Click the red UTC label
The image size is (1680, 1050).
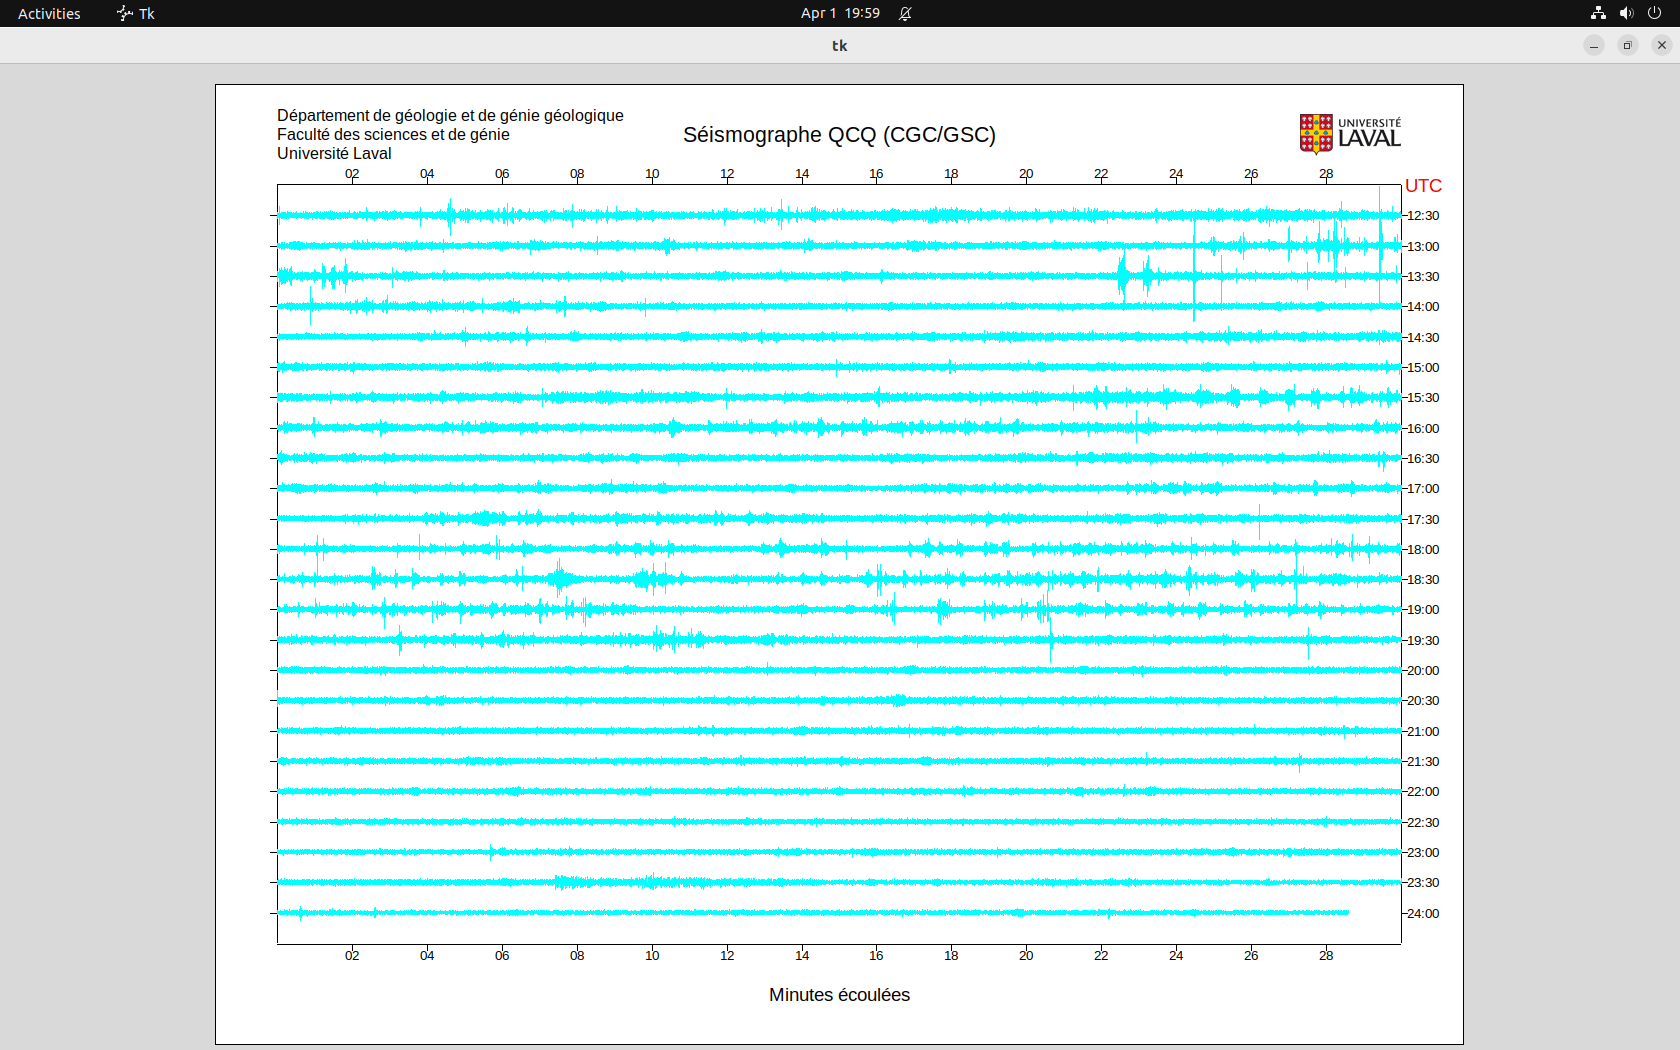click(x=1423, y=186)
